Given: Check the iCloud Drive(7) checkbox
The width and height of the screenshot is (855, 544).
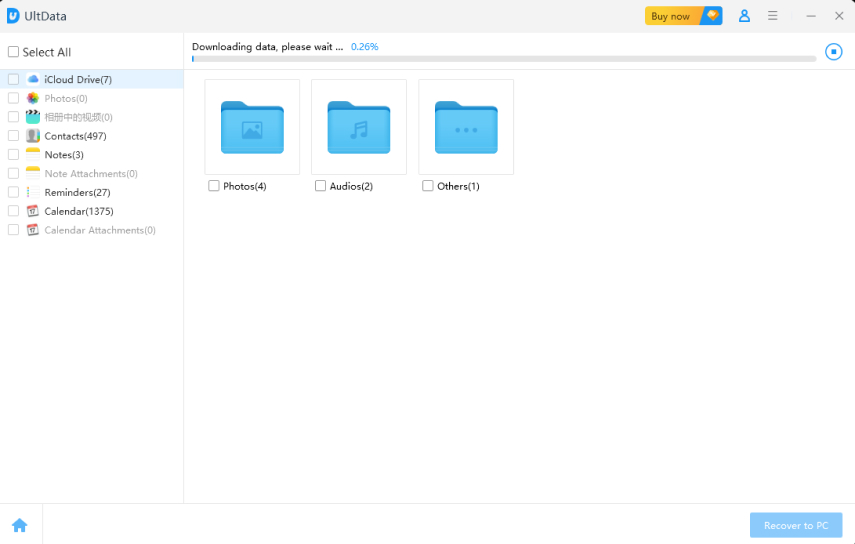Looking at the screenshot, I should pyautogui.click(x=13, y=79).
